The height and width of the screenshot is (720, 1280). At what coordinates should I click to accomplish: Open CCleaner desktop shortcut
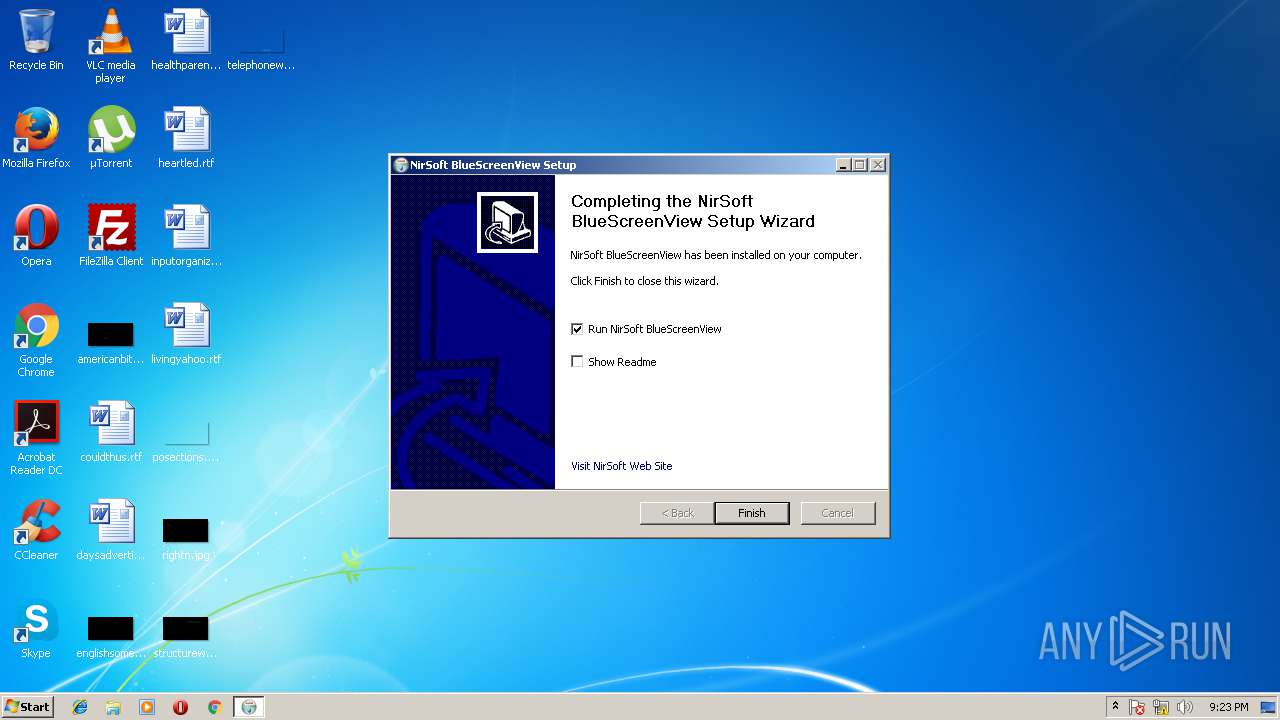point(36,530)
